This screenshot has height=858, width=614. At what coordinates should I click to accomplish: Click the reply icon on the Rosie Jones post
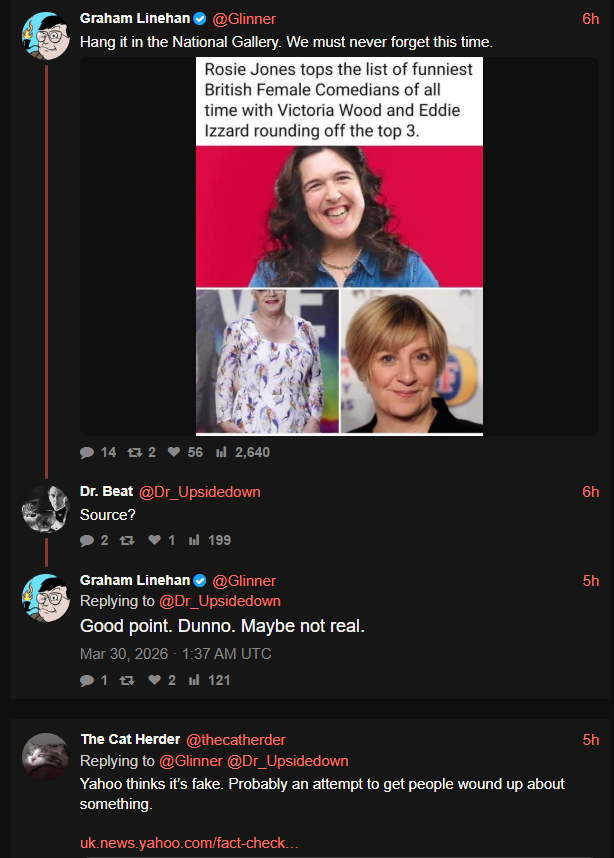(87, 452)
